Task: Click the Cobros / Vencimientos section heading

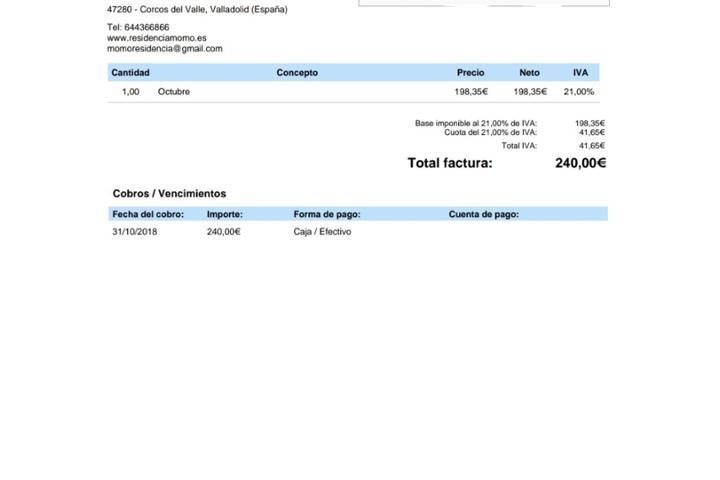Action: (x=169, y=194)
